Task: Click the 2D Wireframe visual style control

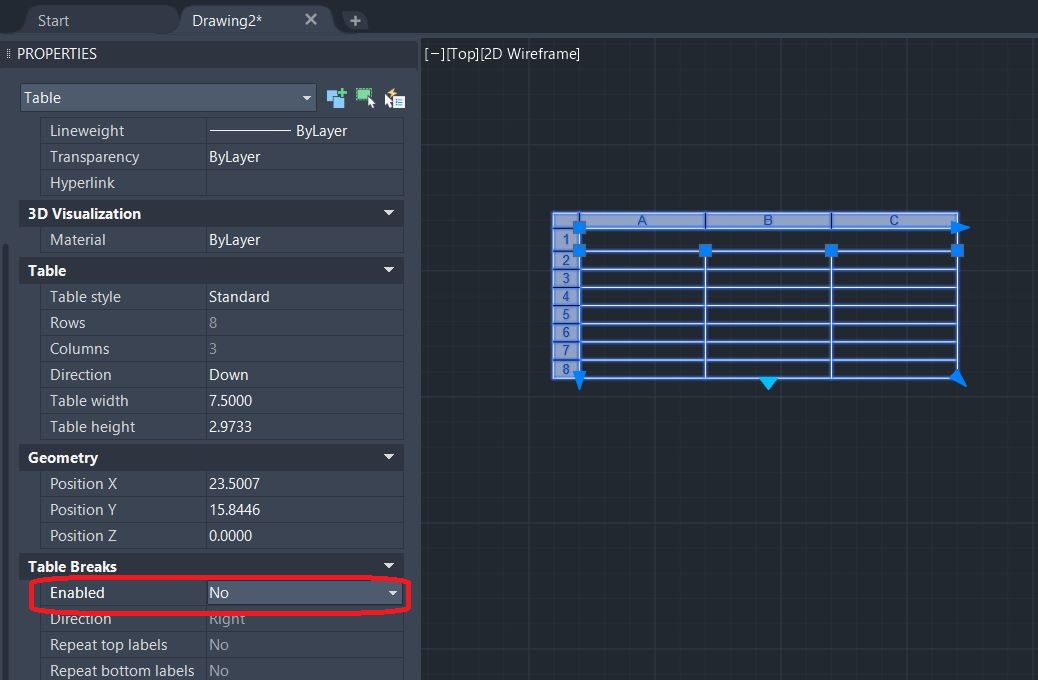Action: tap(531, 54)
